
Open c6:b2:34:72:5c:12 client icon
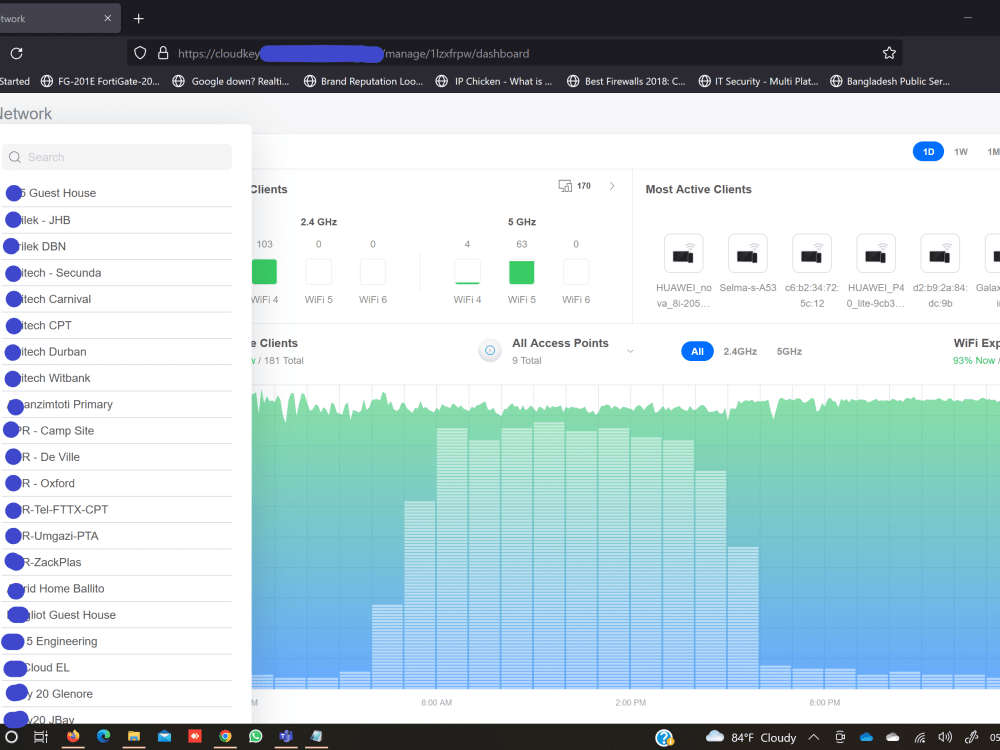point(812,254)
